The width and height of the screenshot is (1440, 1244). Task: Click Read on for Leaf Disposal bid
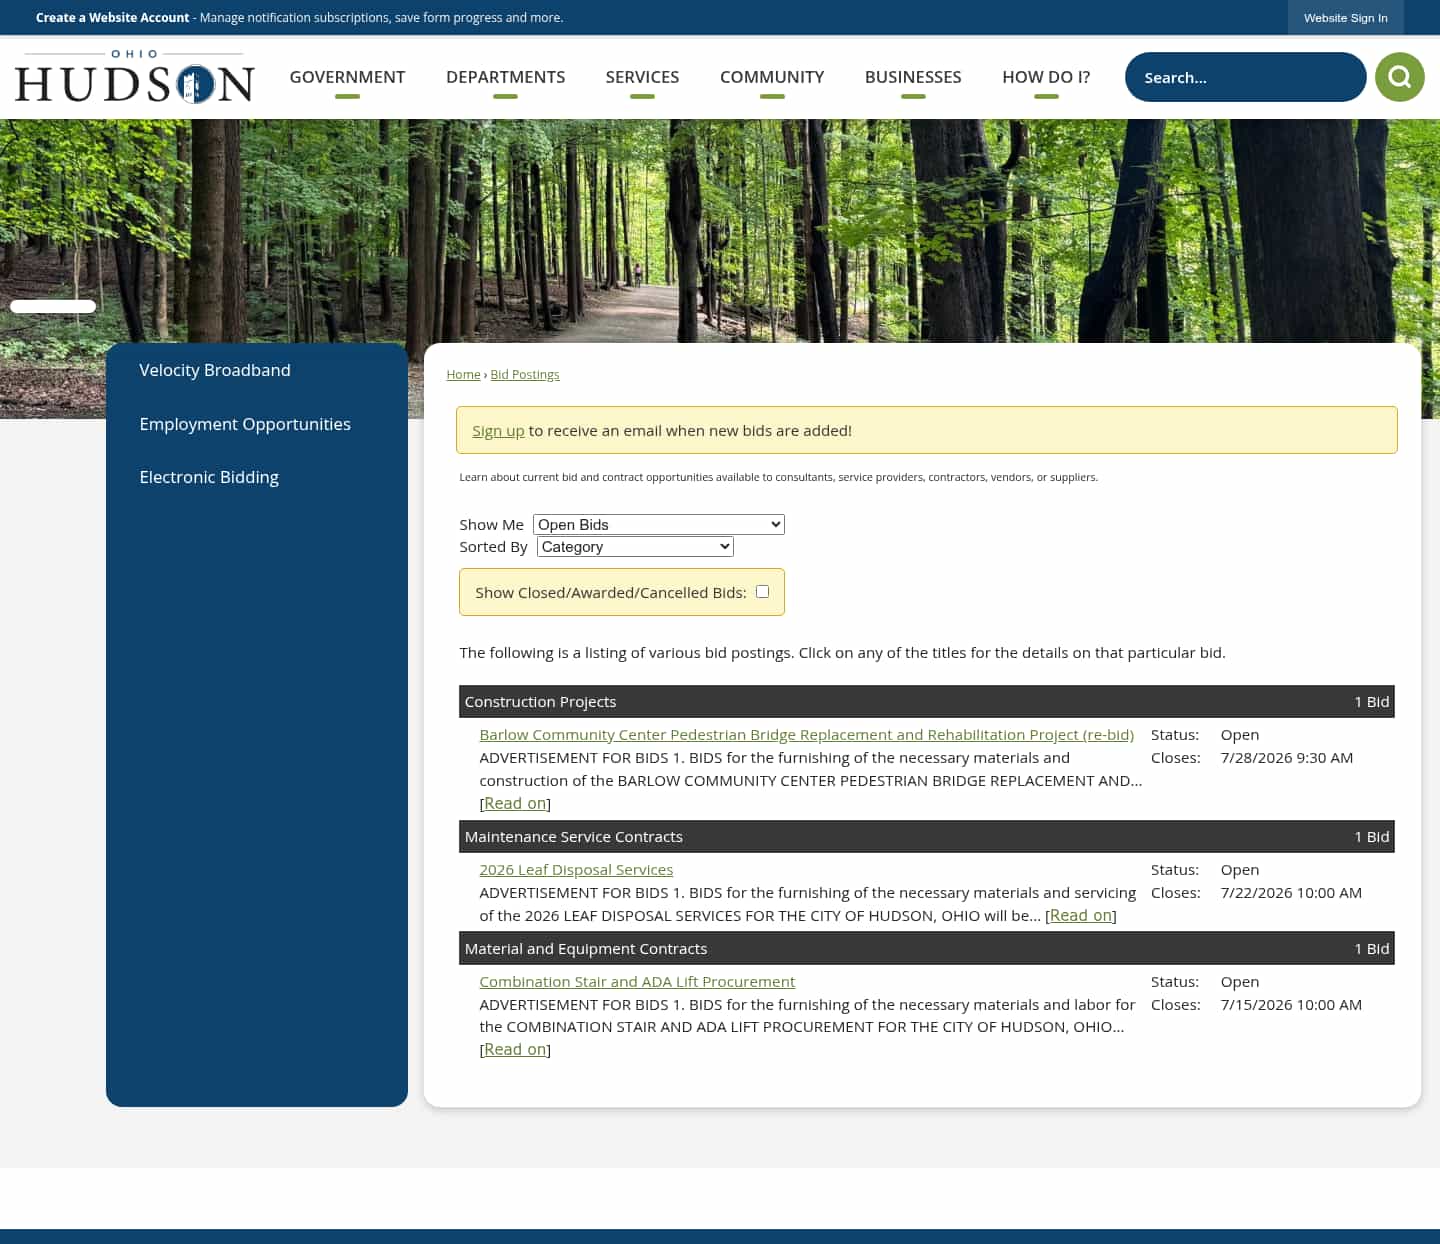coord(1081,915)
